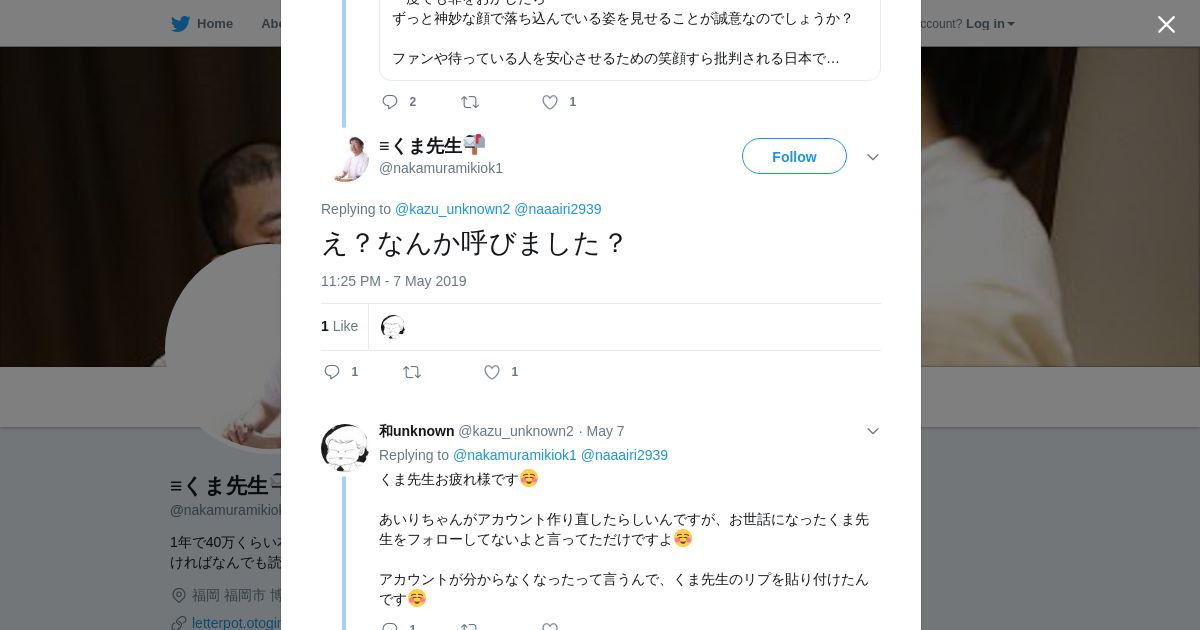Open the Log in dropdown

coord(990,24)
